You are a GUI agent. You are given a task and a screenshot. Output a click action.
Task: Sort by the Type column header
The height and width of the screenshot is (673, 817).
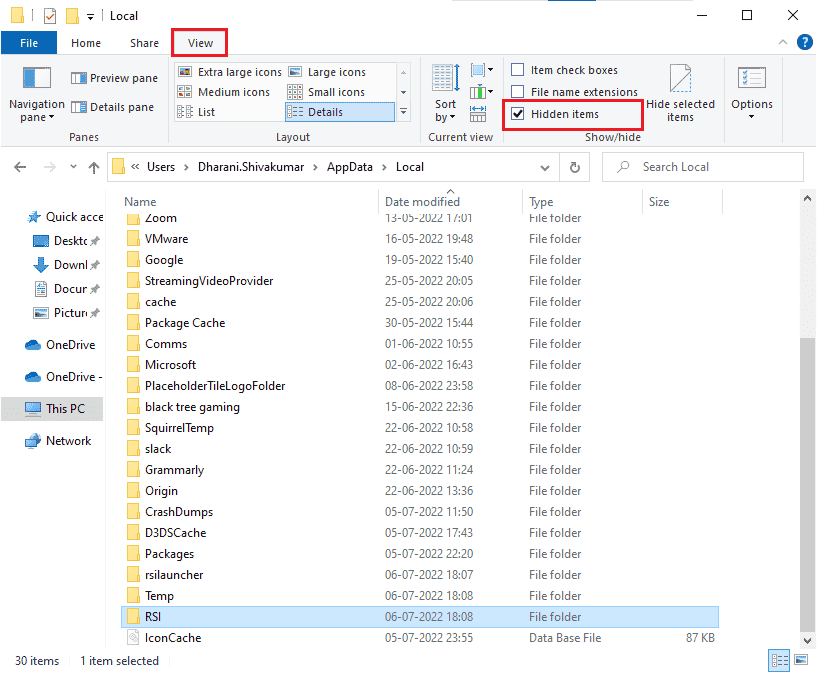pos(583,202)
